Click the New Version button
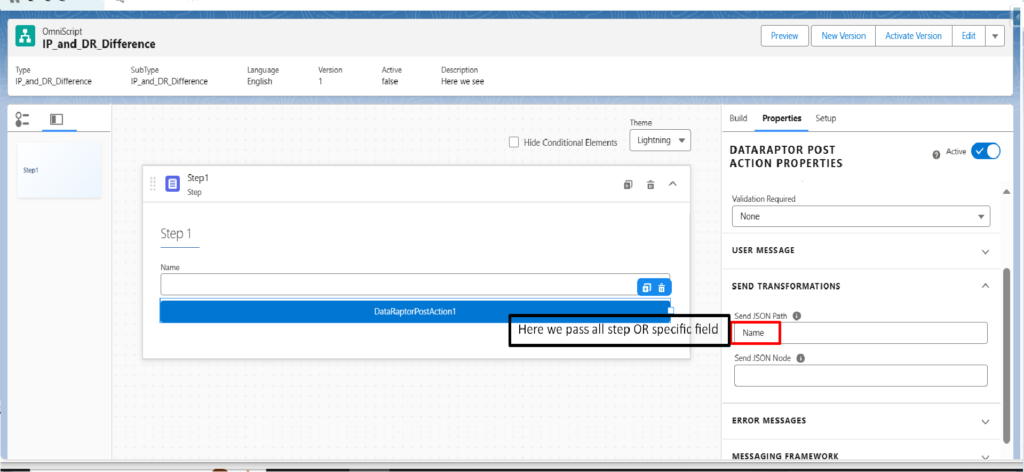The width and height of the screenshot is (1024, 472). click(843, 36)
